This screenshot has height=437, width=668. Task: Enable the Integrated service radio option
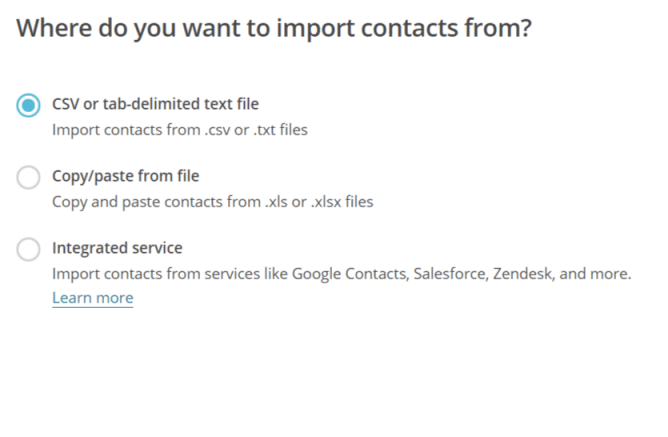(29, 250)
